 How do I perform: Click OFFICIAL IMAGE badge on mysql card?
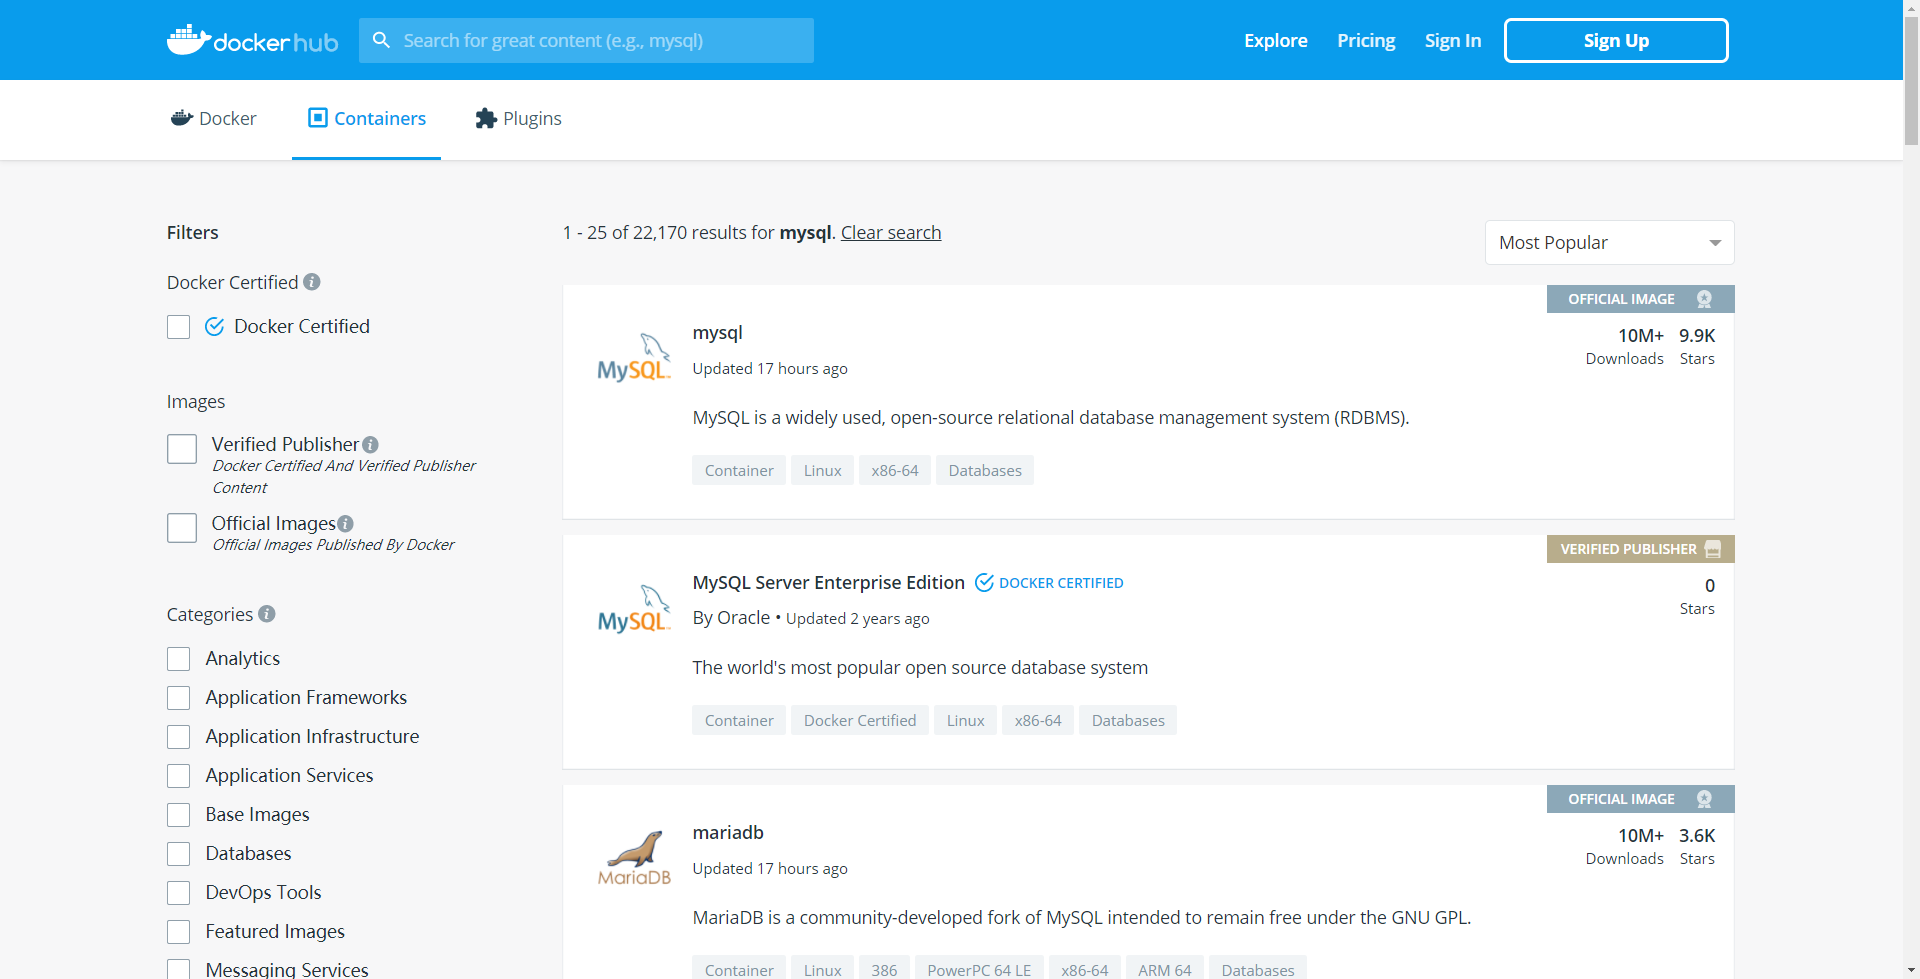coord(1640,299)
